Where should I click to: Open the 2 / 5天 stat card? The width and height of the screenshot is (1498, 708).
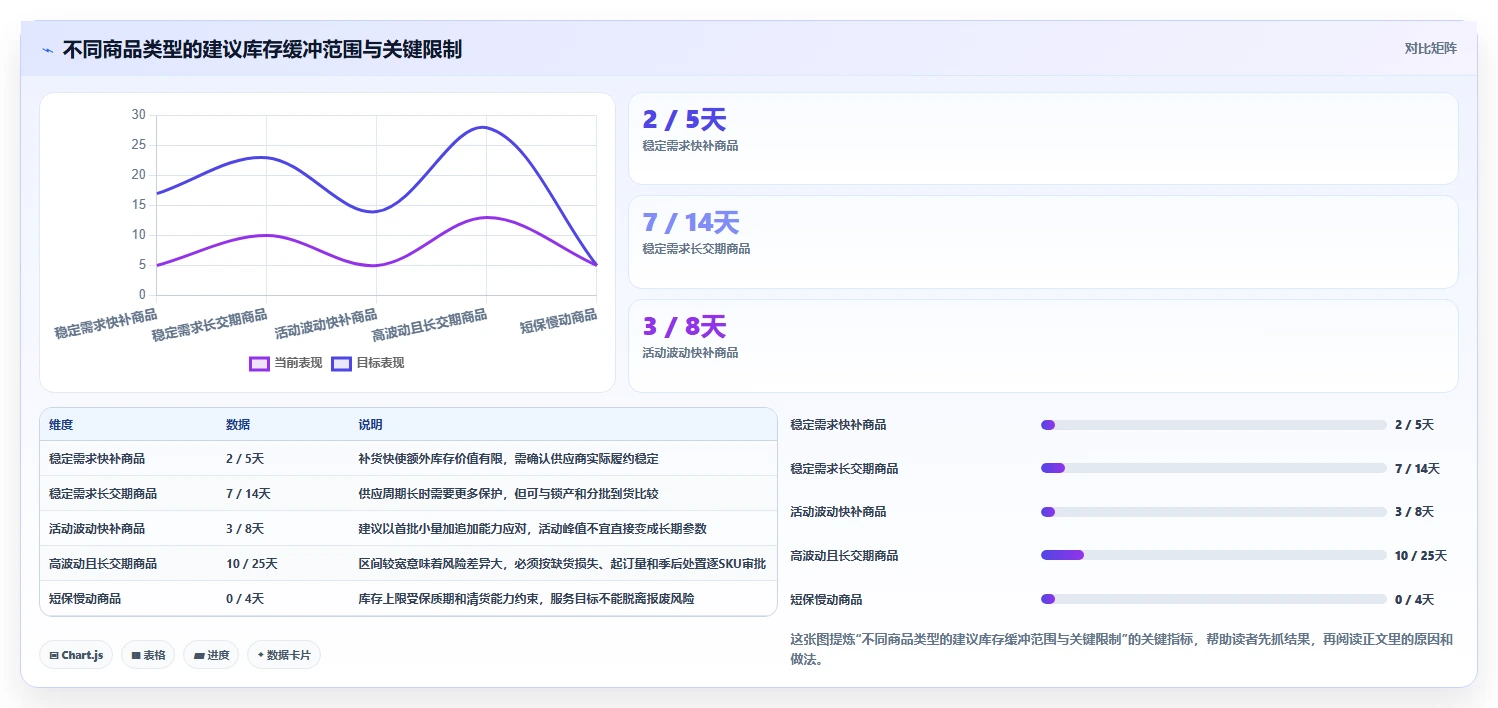(1043, 139)
